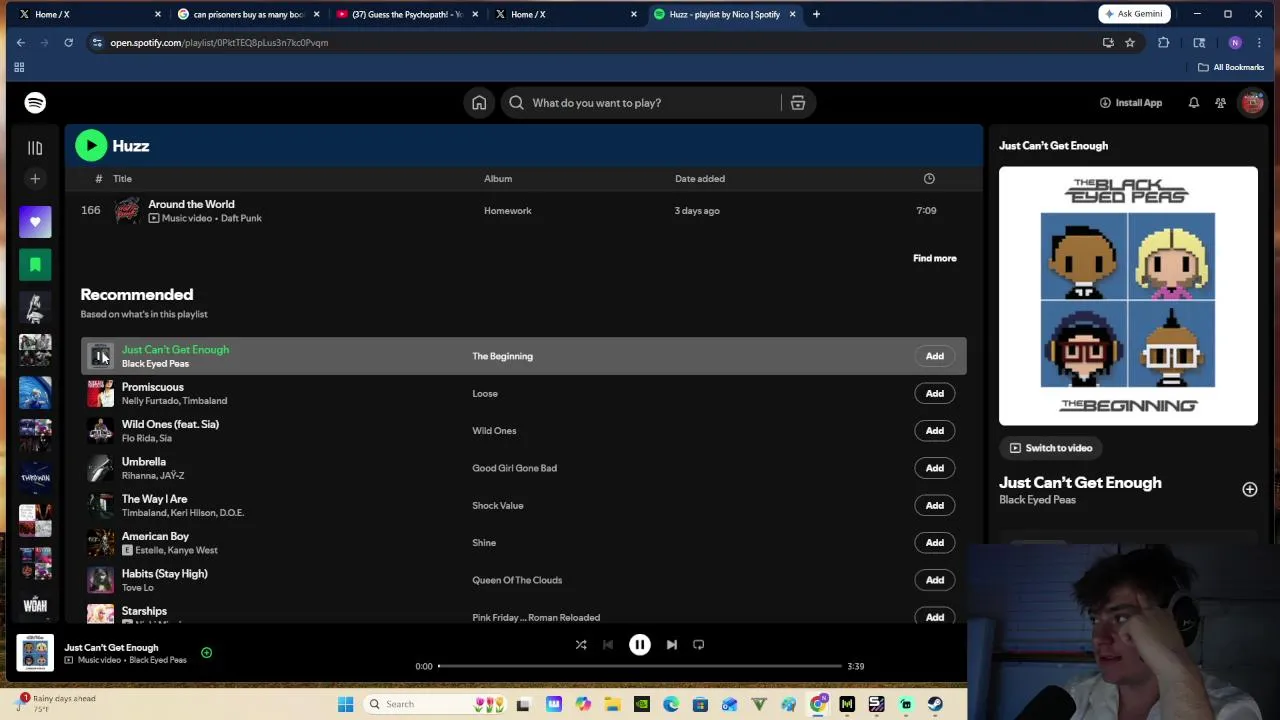Sort the playlist by Date added
The image size is (1280, 720).
pos(700,179)
